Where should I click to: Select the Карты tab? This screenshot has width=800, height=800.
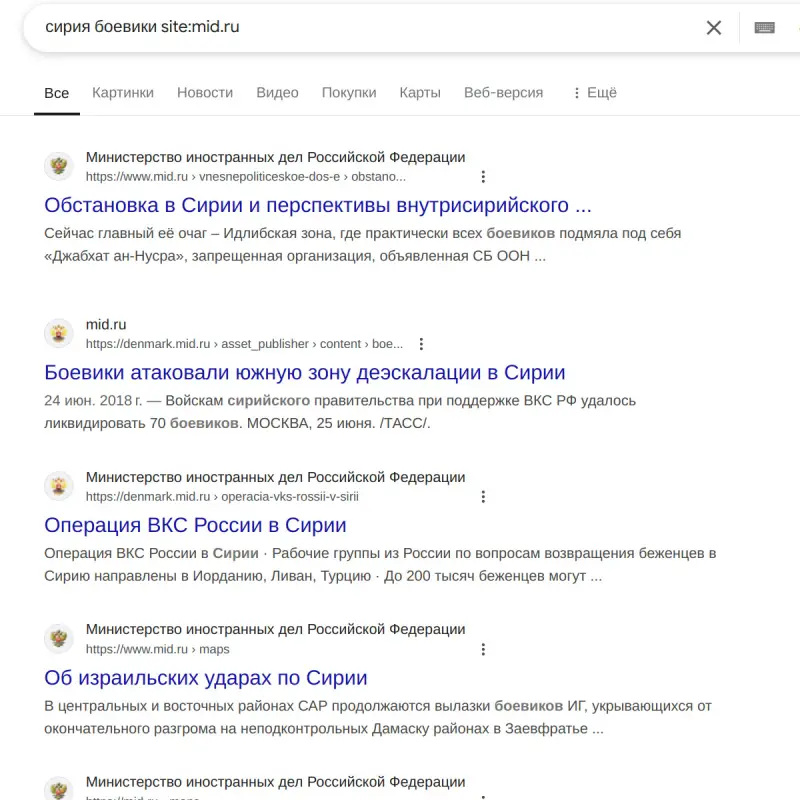click(x=420, y=93)
